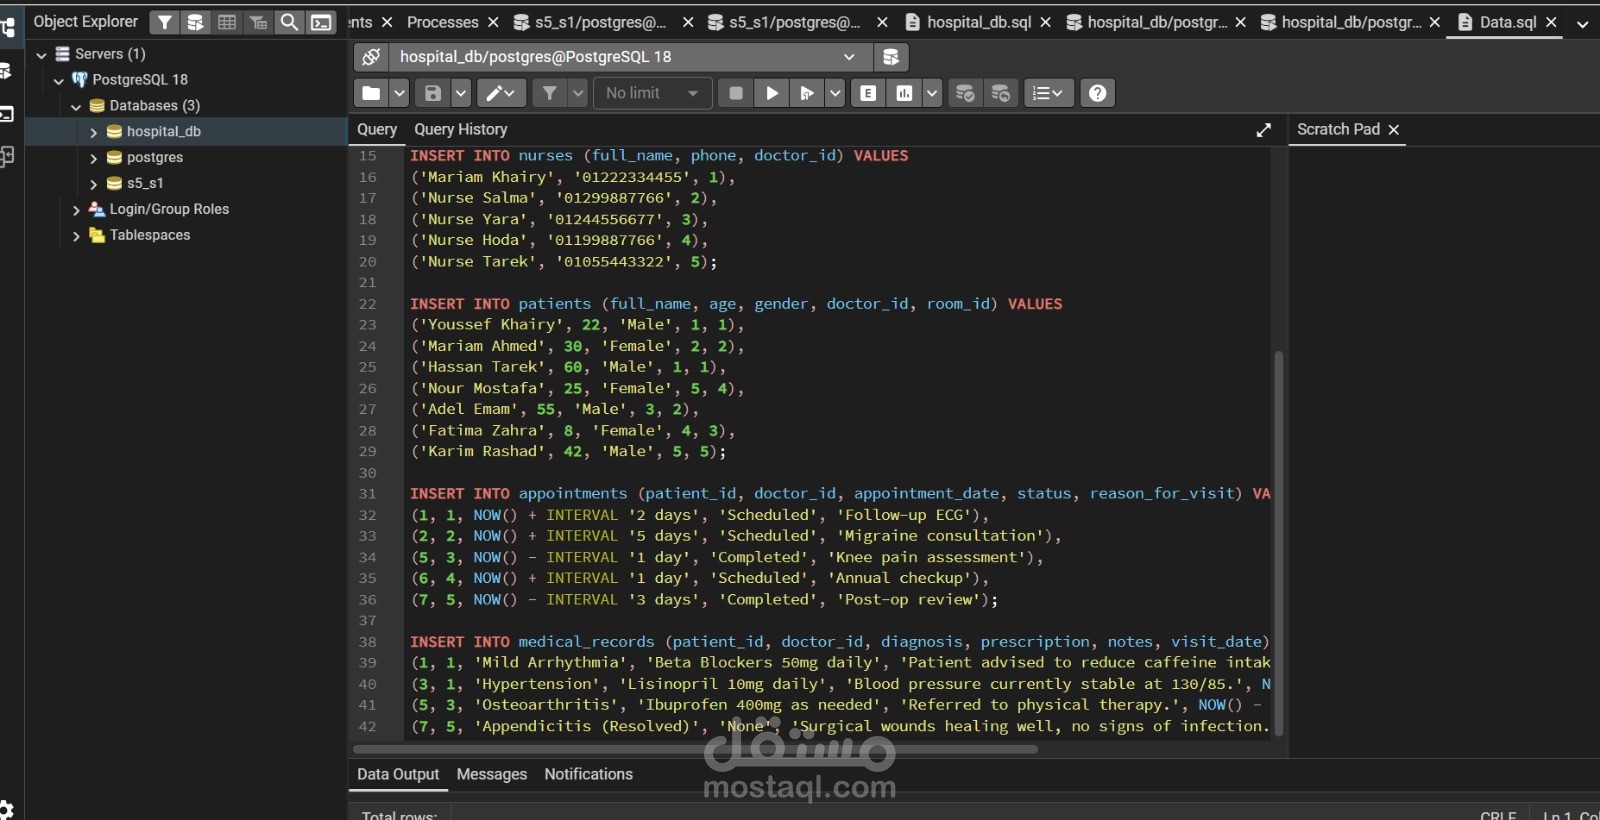Click the Filtered Rows icon in Object Explorer
1600x820 pixels.
click(258, 22)
